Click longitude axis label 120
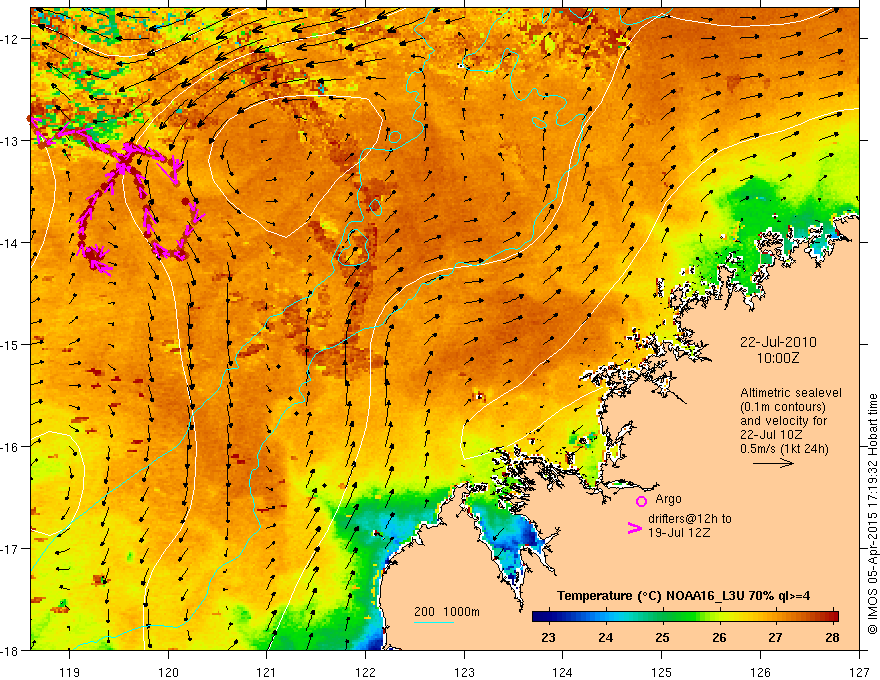880x680 pixels. click(168, 672)
